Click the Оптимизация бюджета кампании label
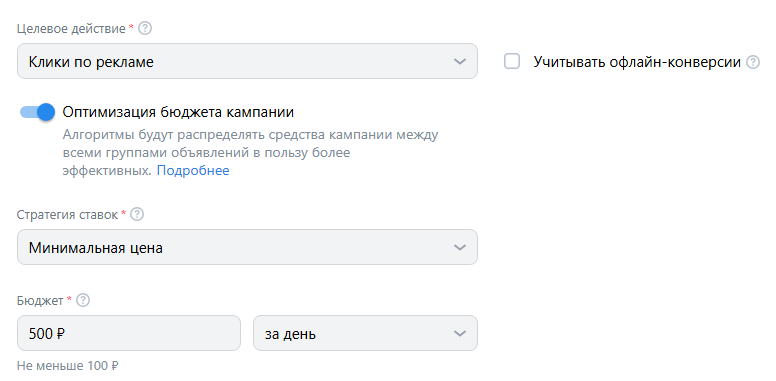 coord(178,112)
